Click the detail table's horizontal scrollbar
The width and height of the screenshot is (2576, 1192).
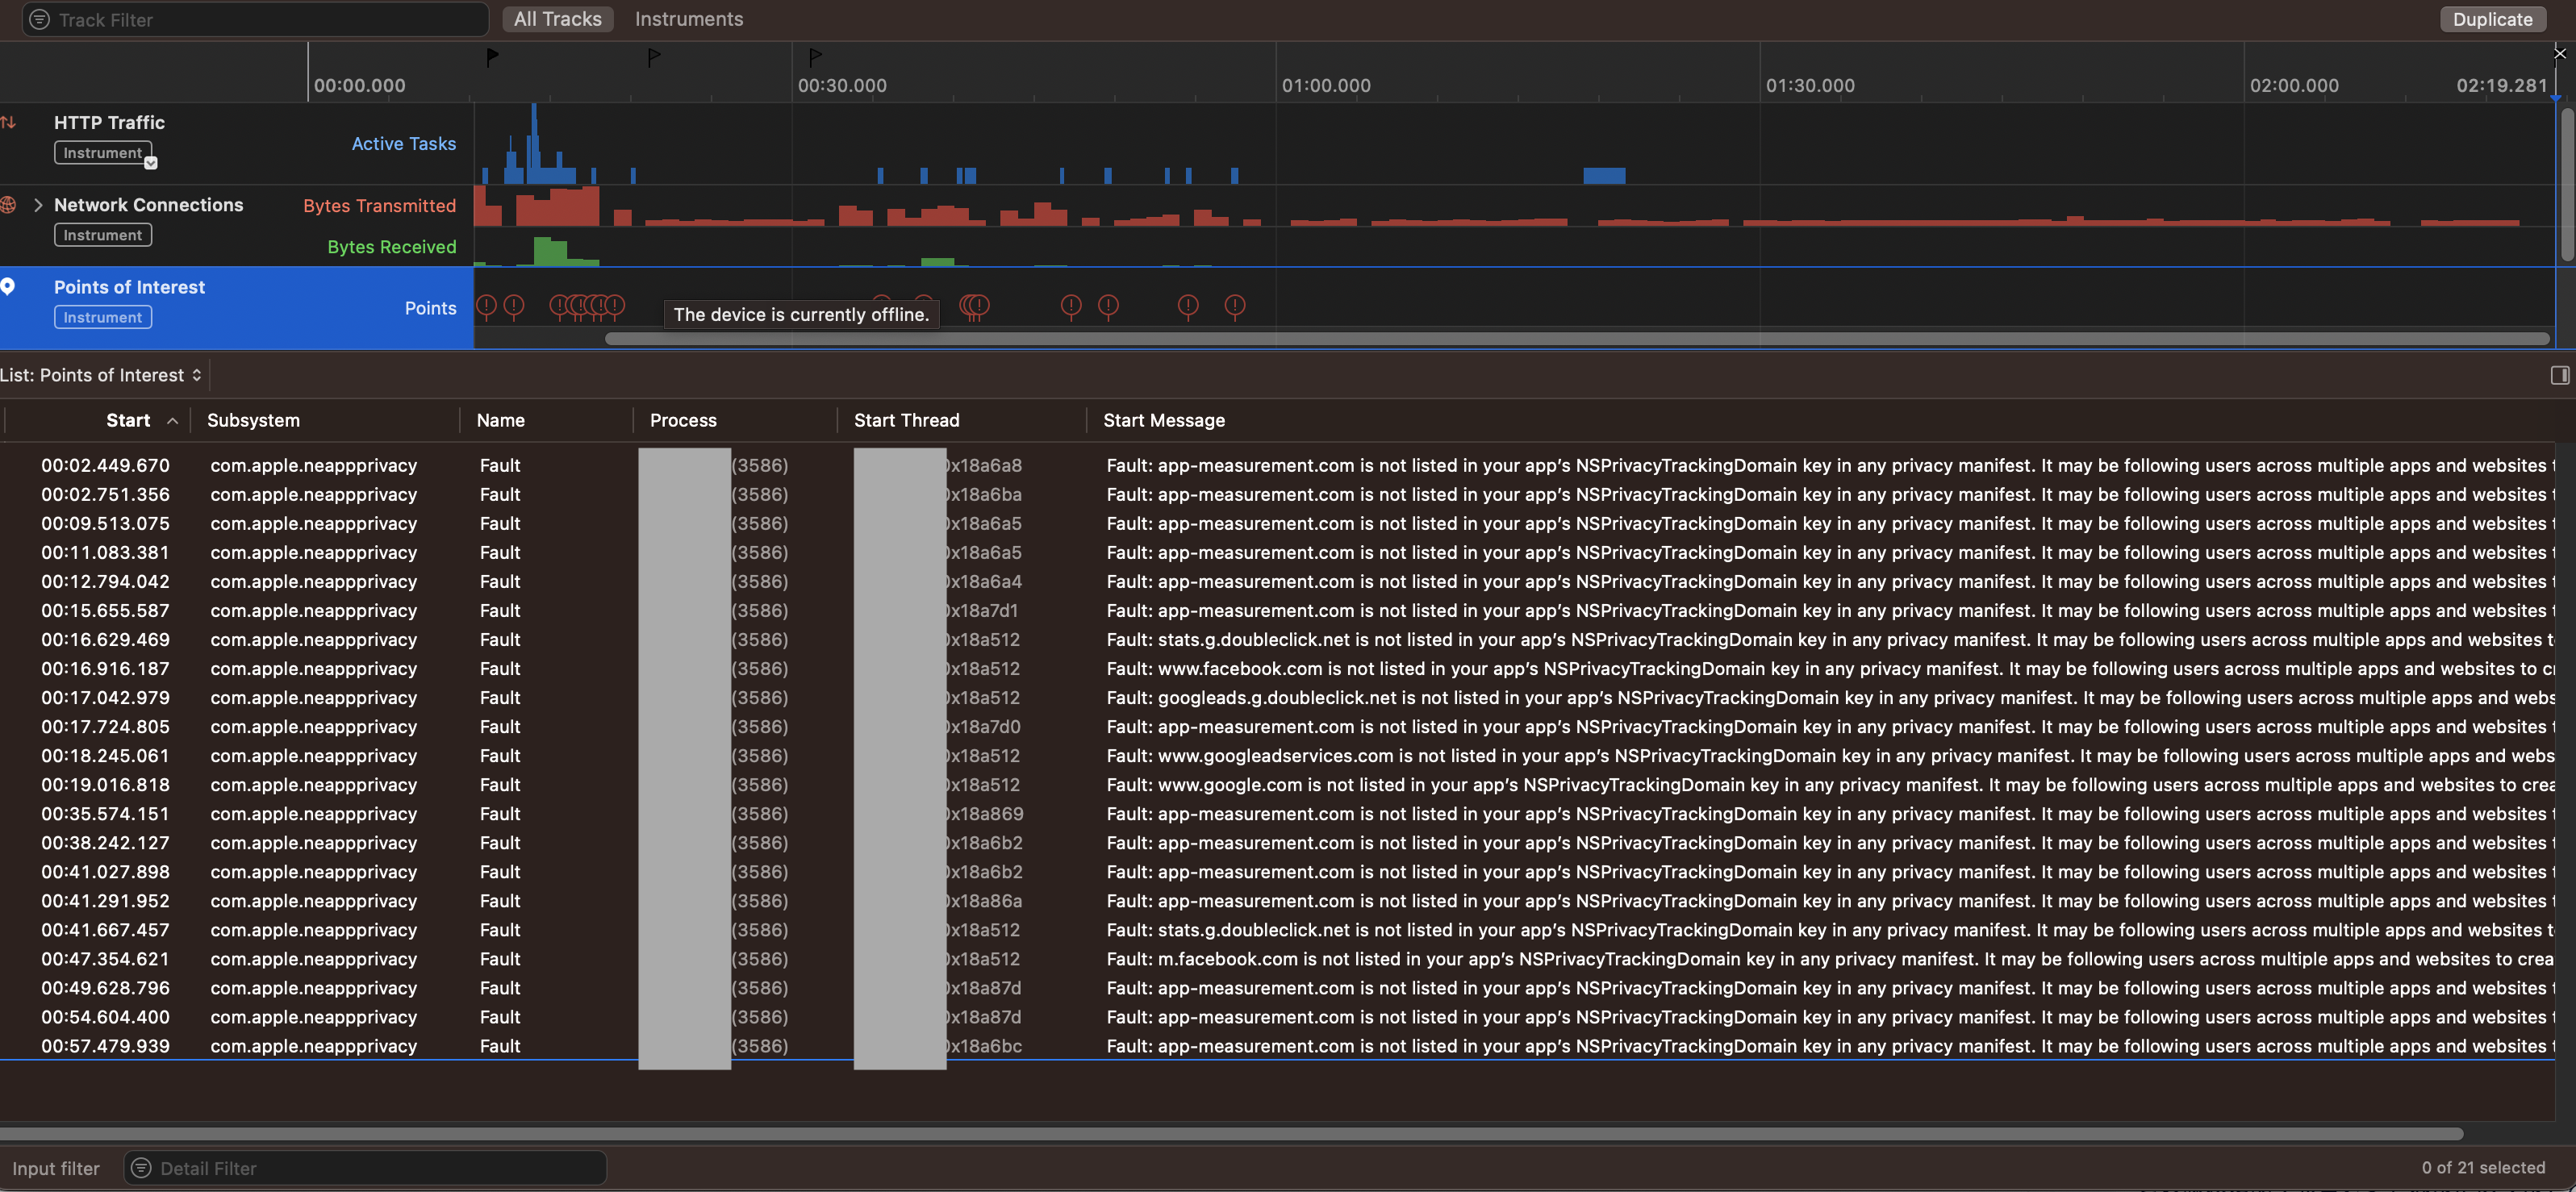tap(1231, 1133)
